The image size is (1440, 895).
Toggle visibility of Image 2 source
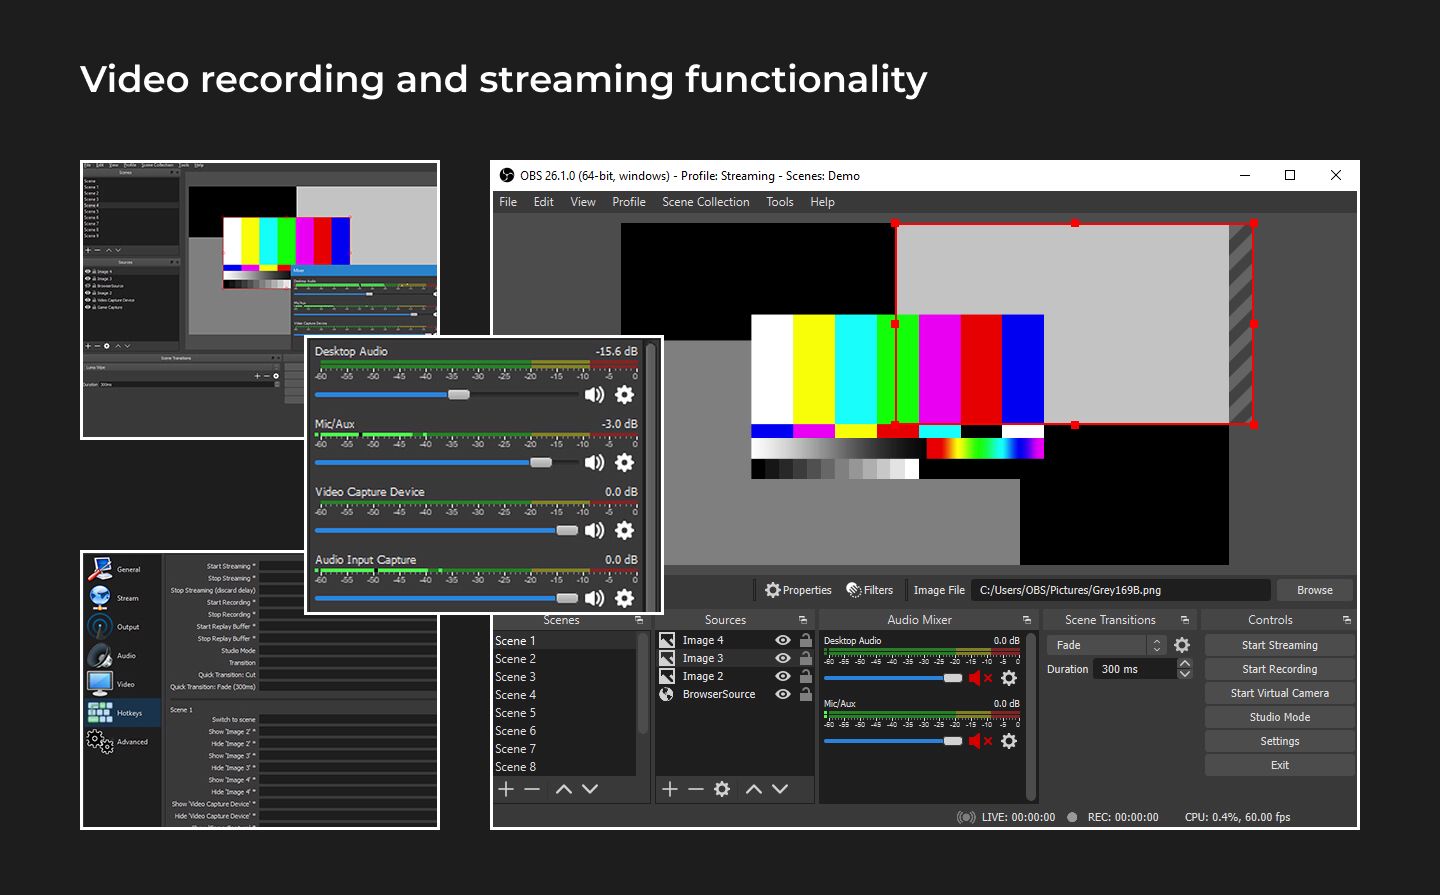click(x=783, y=676)
